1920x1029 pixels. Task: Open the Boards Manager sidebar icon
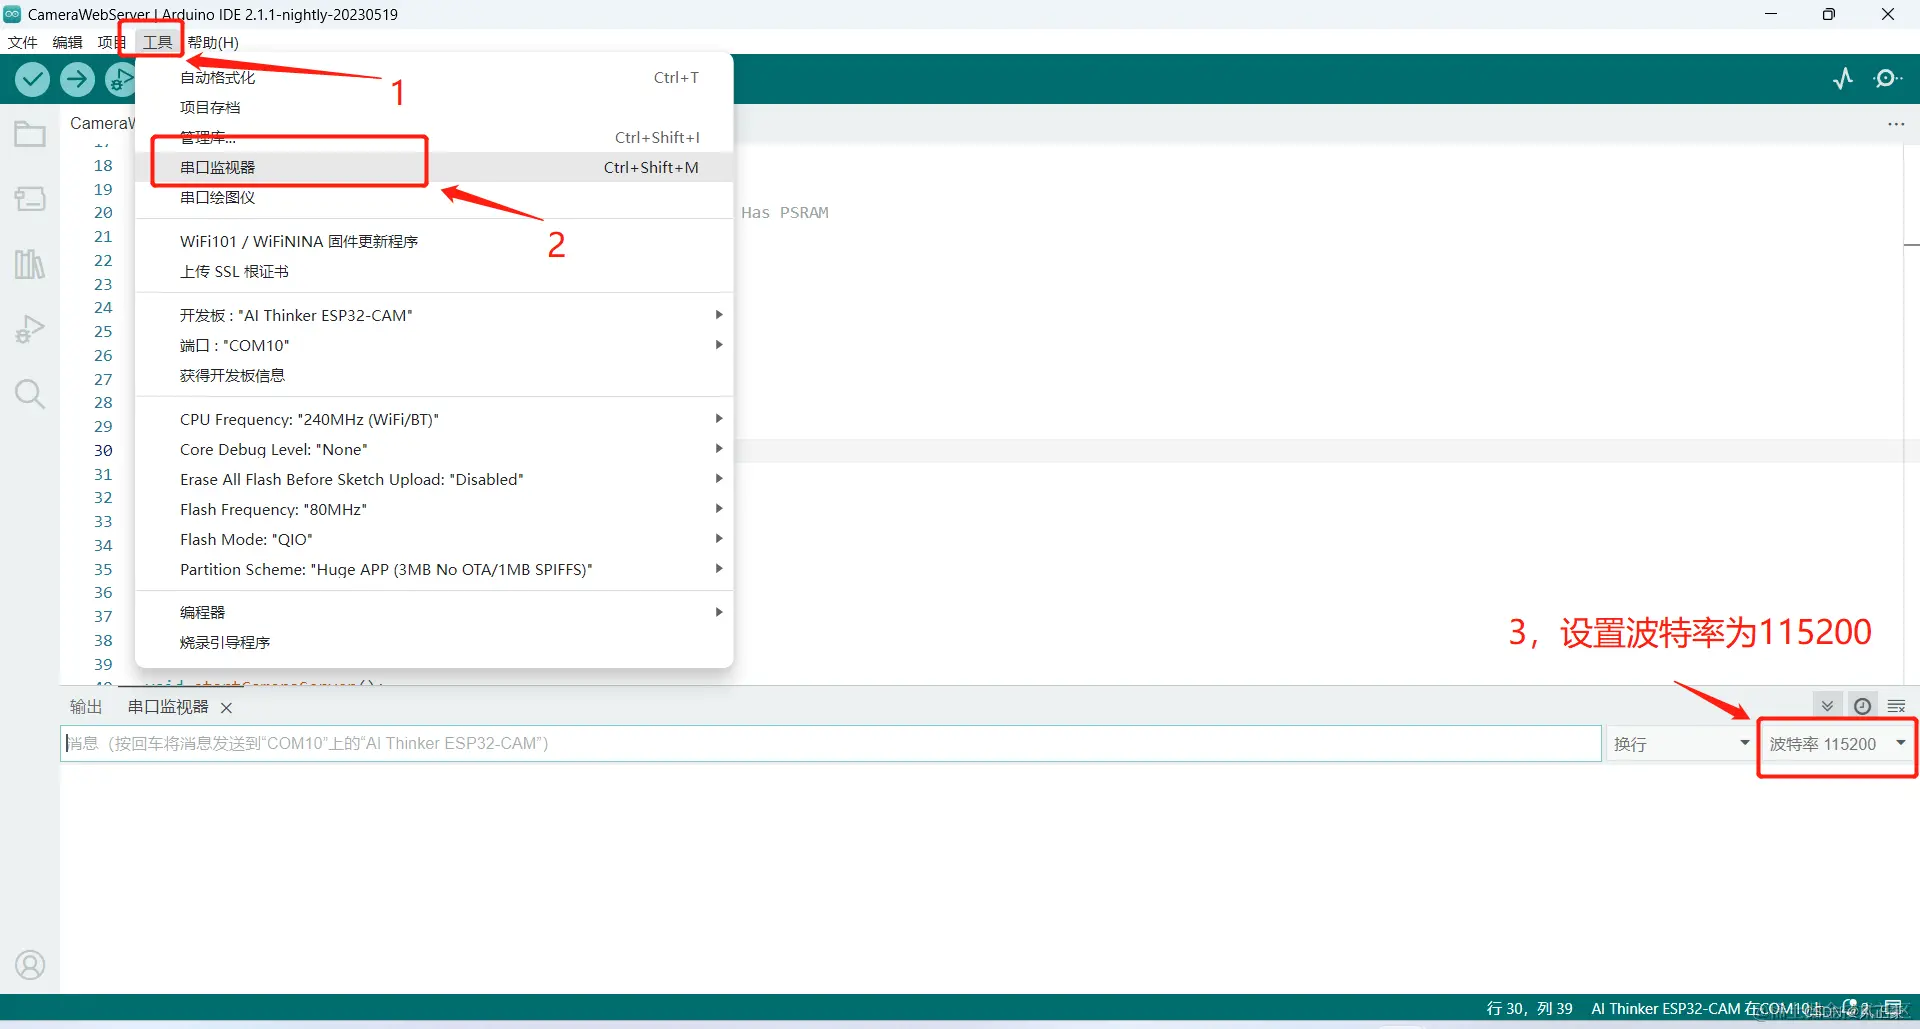[30, 199]
